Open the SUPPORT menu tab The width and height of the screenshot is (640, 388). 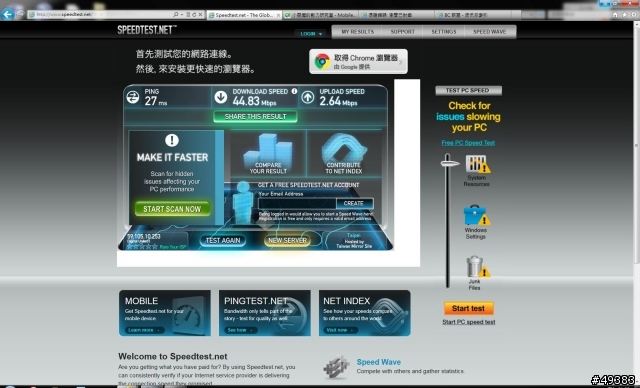(402, 31)
